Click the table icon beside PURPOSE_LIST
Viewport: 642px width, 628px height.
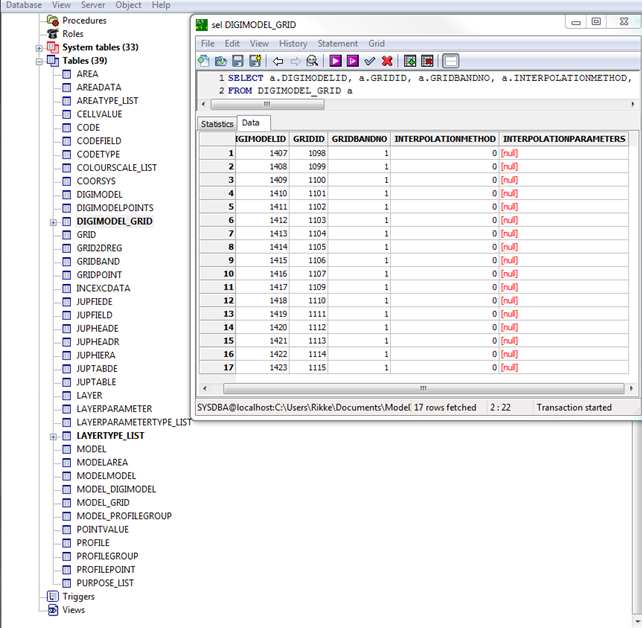[x=66, y=583]
